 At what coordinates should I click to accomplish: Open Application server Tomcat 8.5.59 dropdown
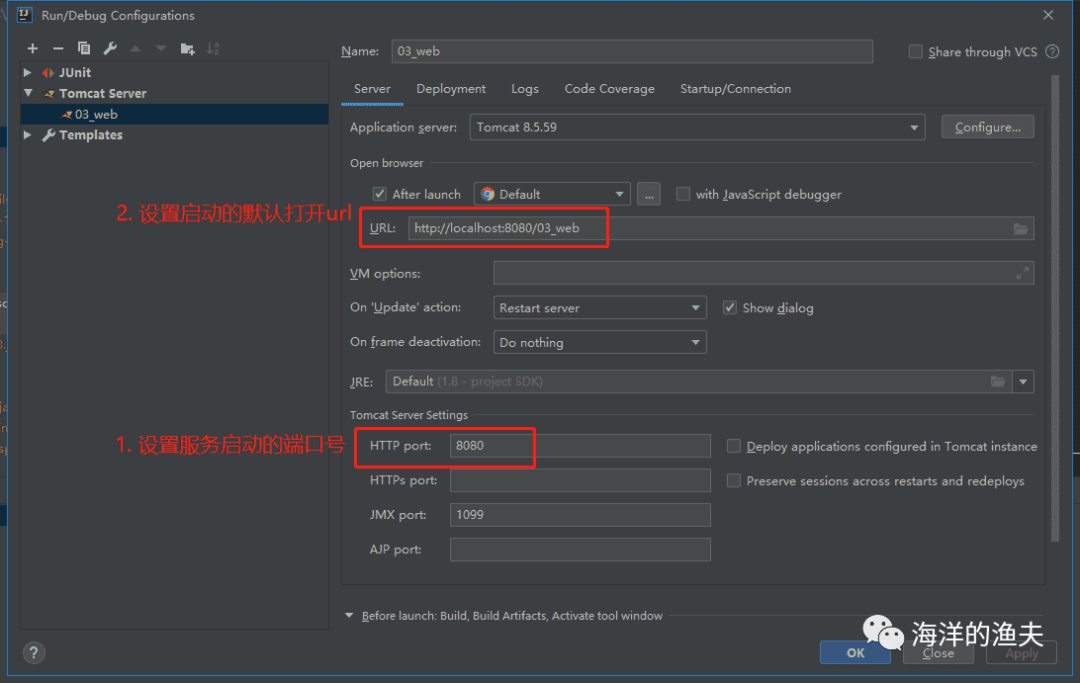tap(697, 127)
